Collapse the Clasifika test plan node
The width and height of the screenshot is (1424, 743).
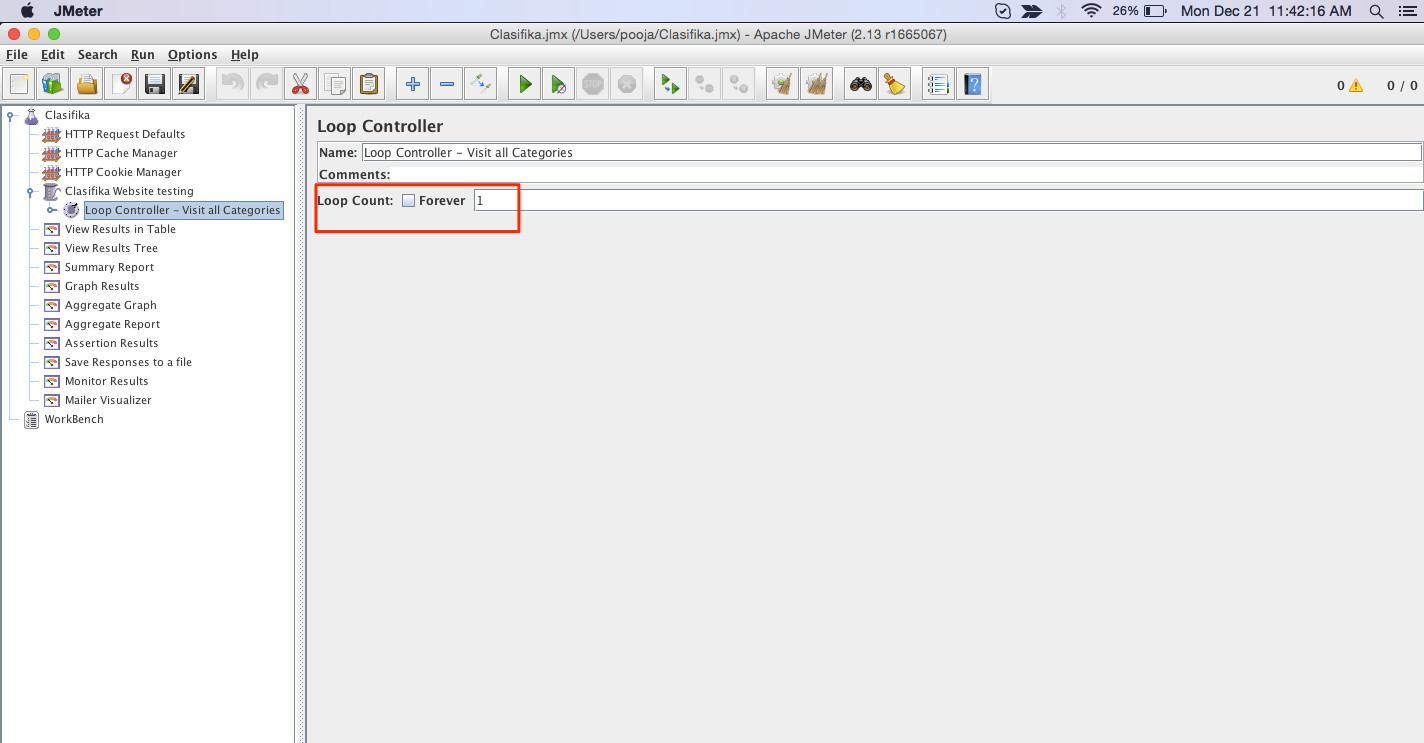tap(11, 116)
